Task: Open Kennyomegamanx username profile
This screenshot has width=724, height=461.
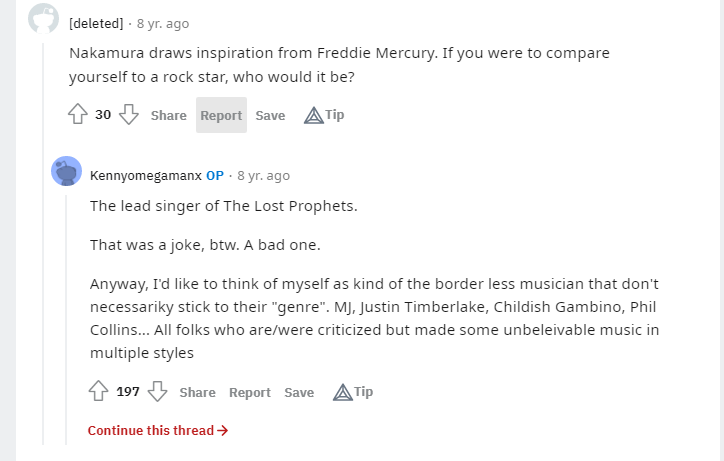Action: coord(146,176)
